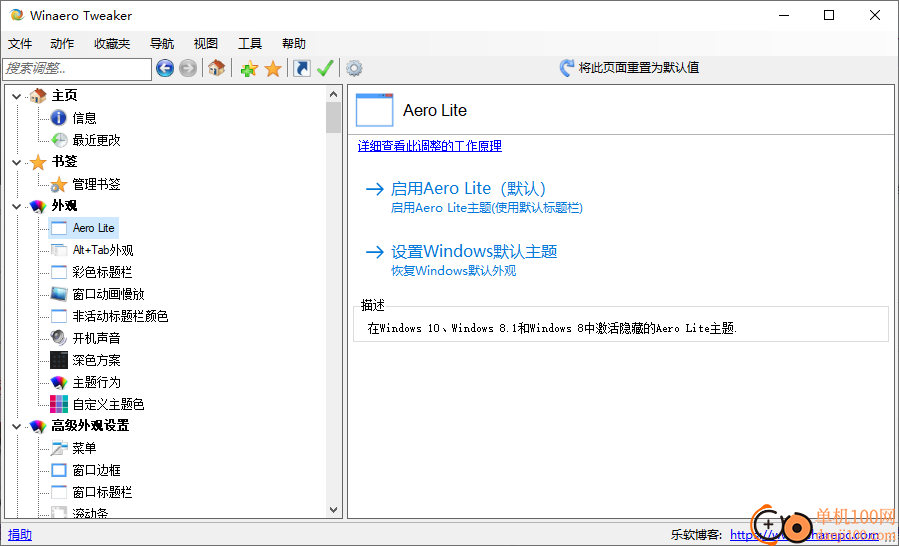Open the 导航 menu

tap(162, 44)
